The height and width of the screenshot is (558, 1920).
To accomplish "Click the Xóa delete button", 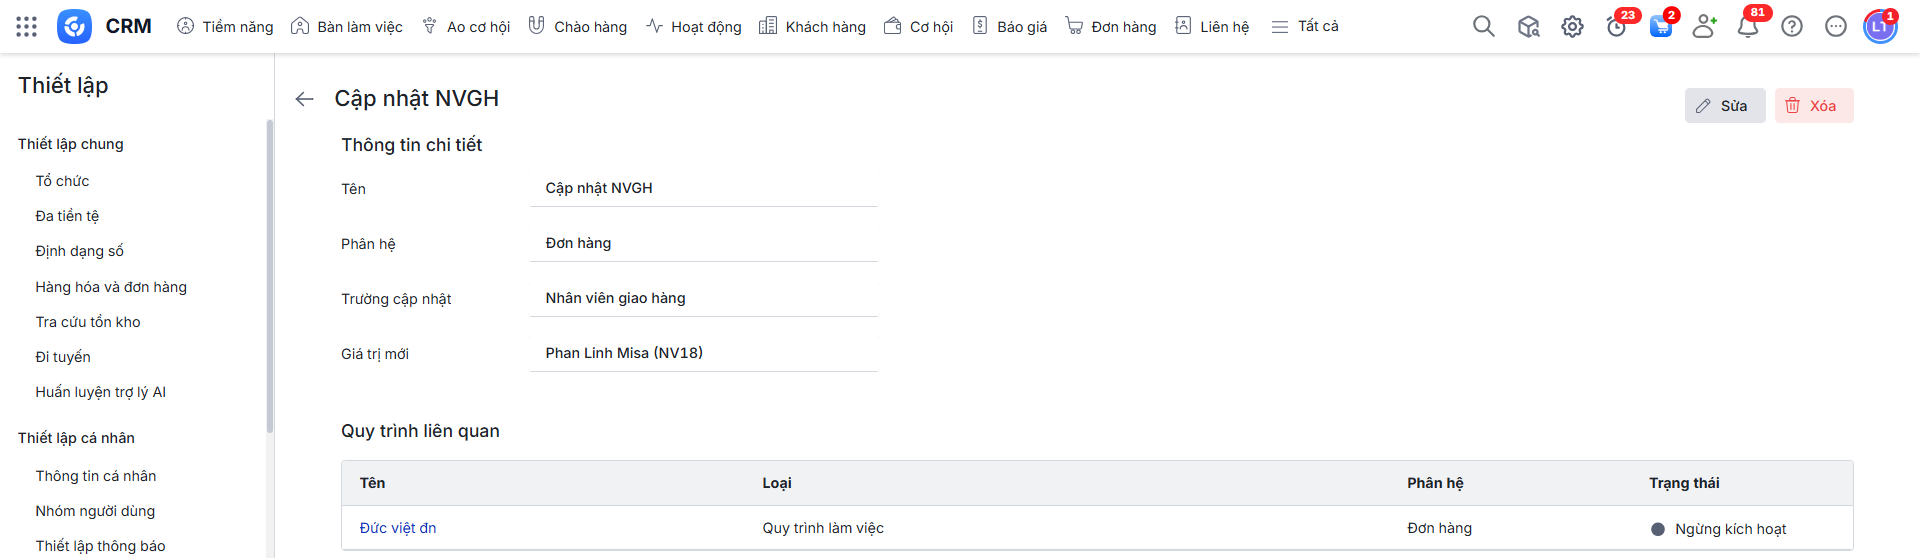I will point(1813,106).
